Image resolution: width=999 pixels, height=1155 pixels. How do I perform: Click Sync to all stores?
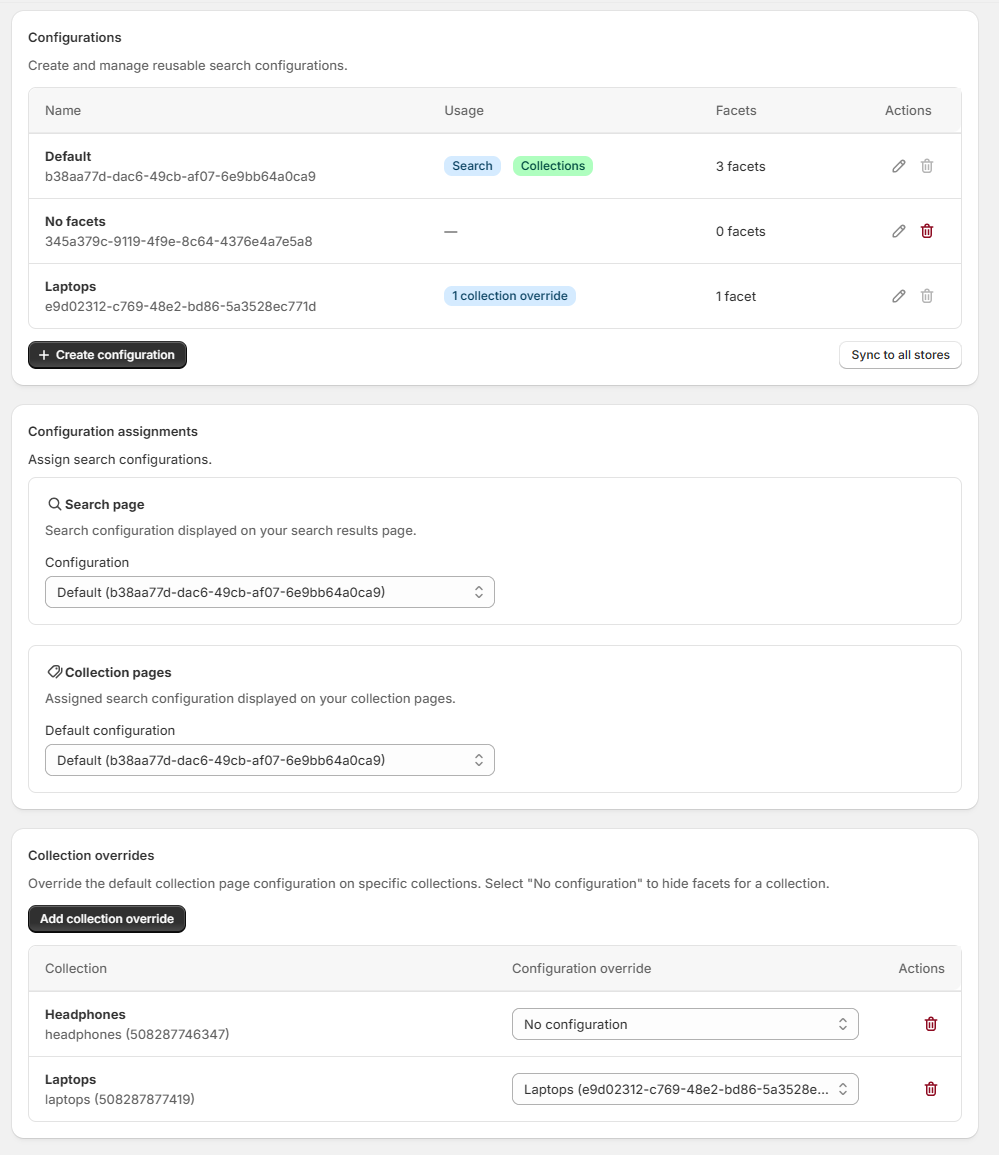click(899, 354)
